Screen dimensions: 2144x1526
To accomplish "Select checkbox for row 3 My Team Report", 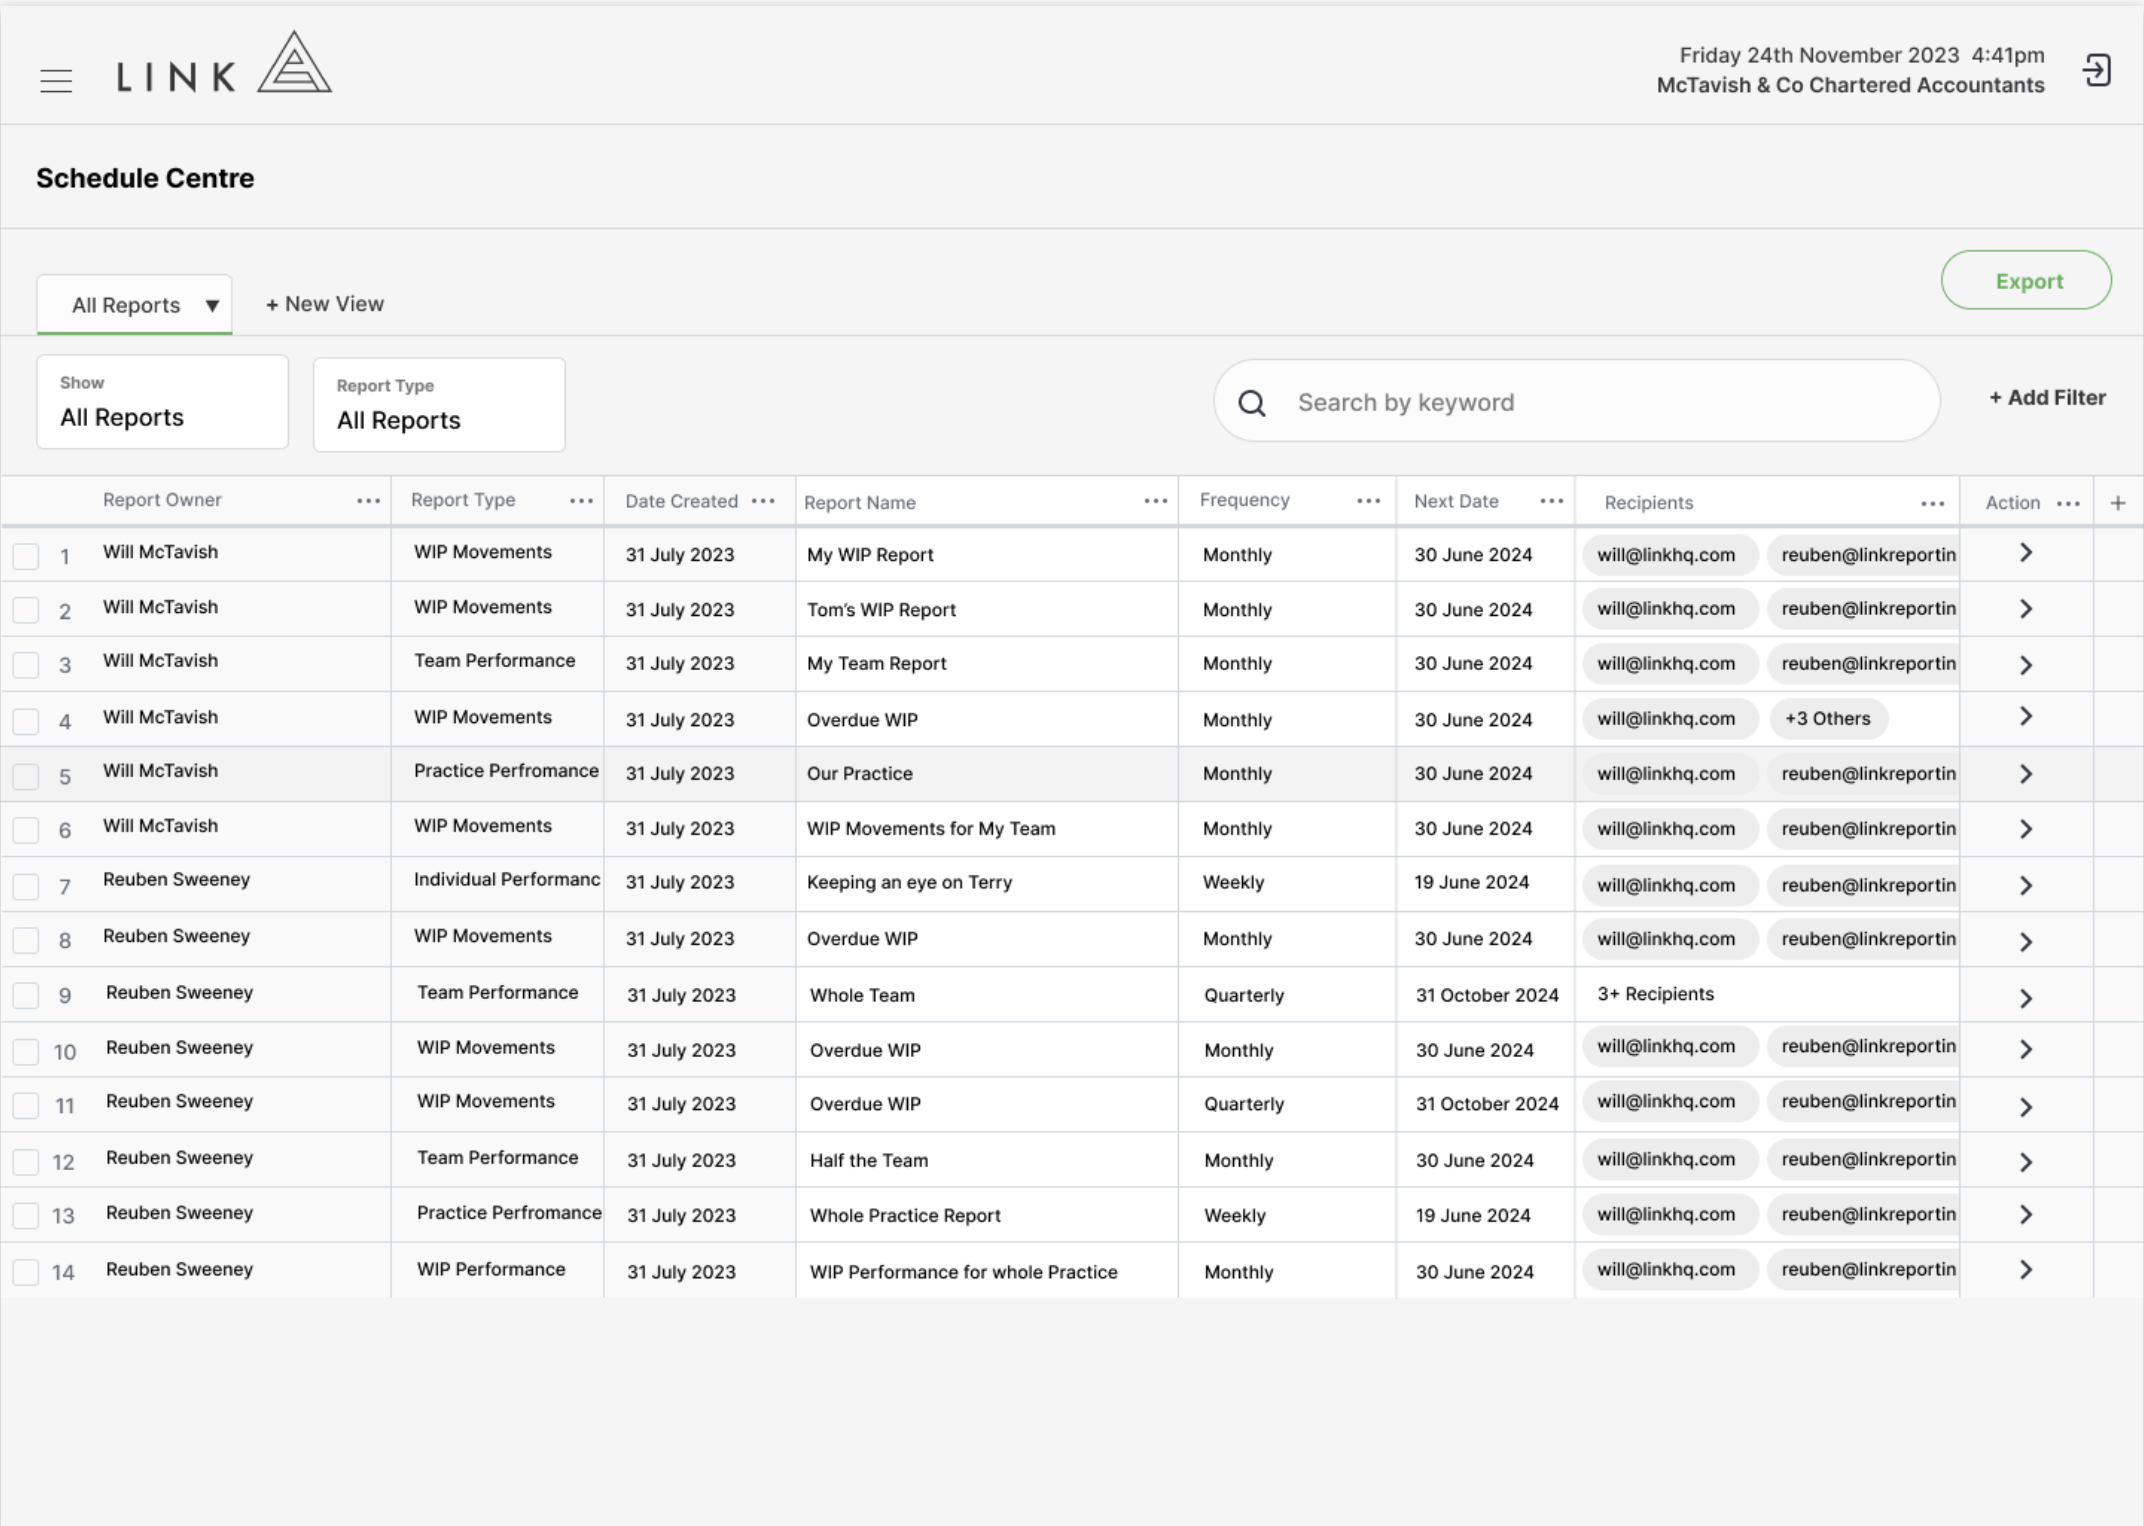I will click(x=26, y=665).
